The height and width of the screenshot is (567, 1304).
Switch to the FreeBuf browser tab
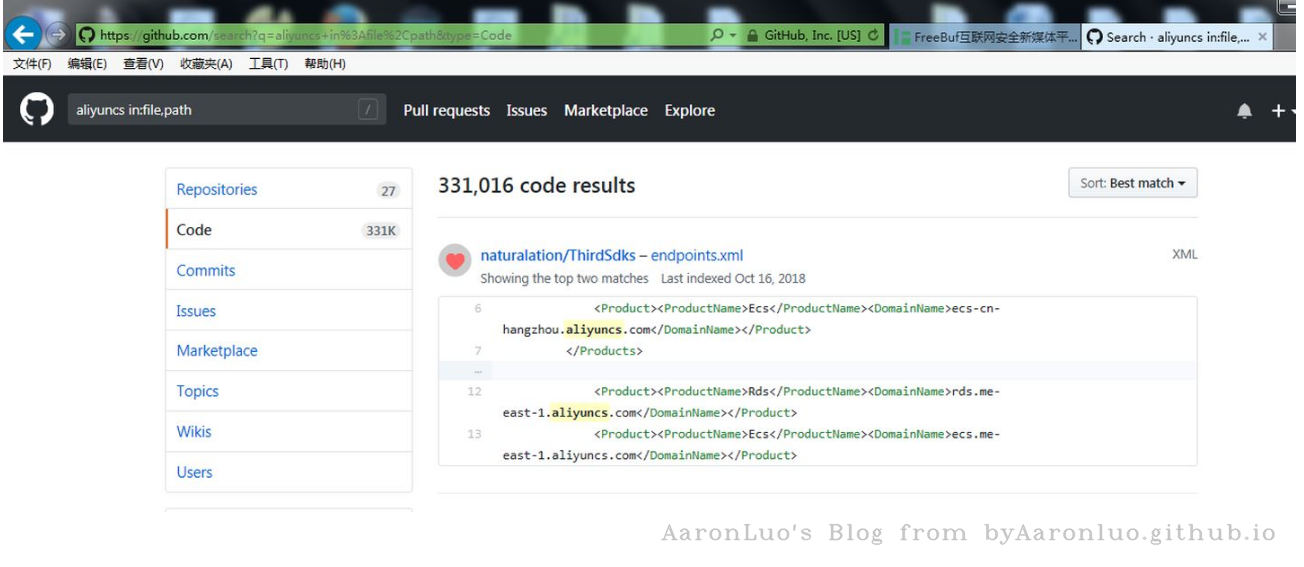click(985, 37)
